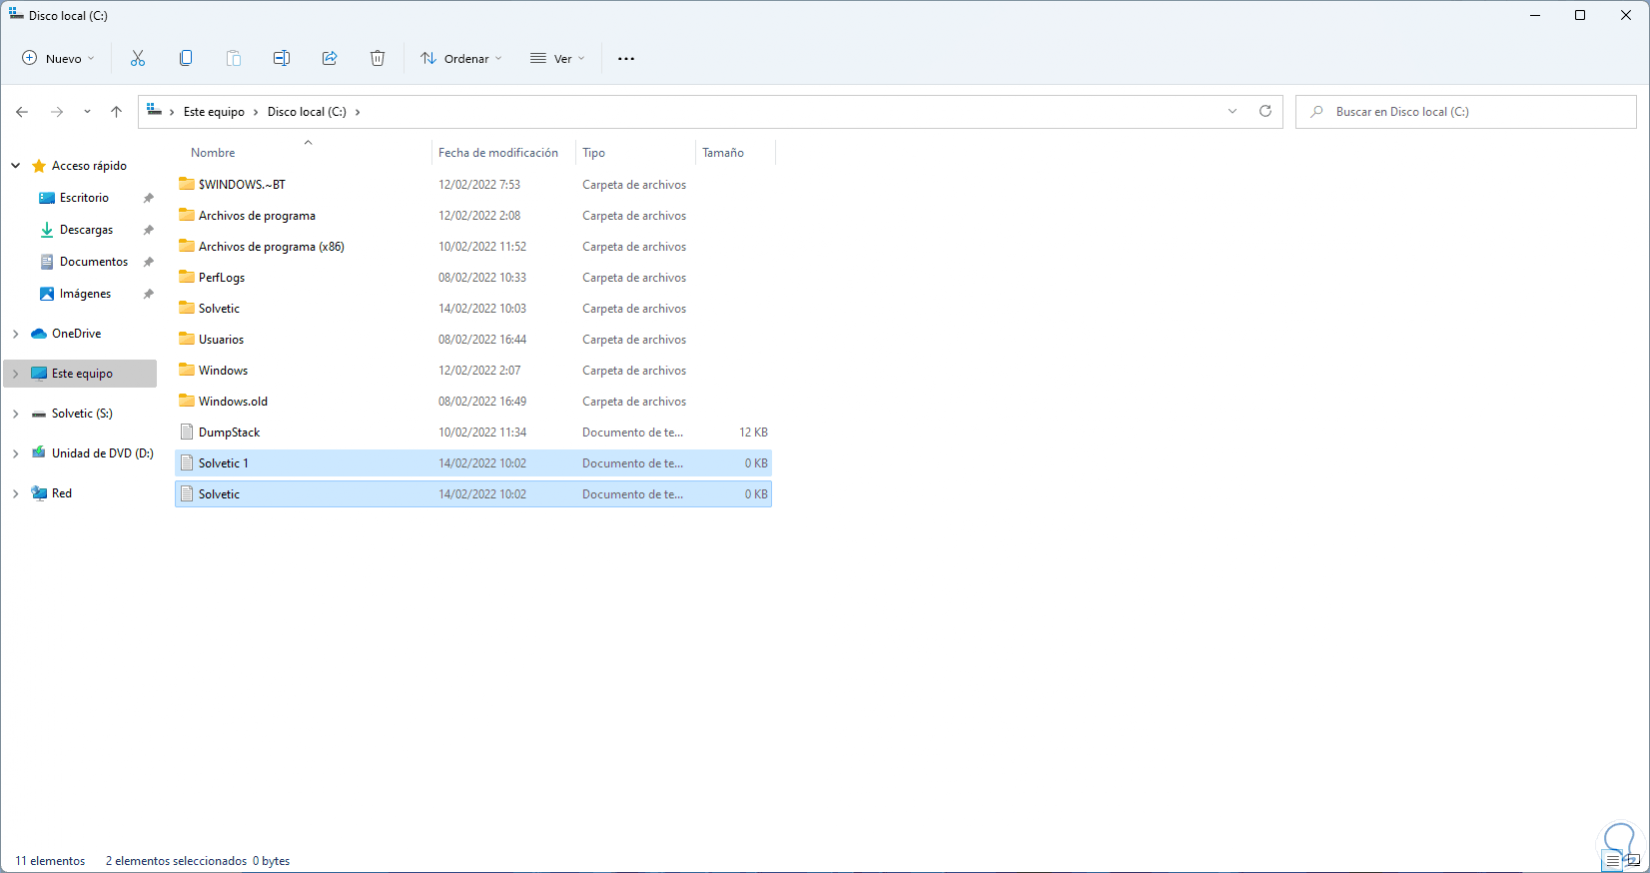Click the Solvetic folder date 14/02/2022 10:03
The image size is (1650, 873).
[482, 309]
